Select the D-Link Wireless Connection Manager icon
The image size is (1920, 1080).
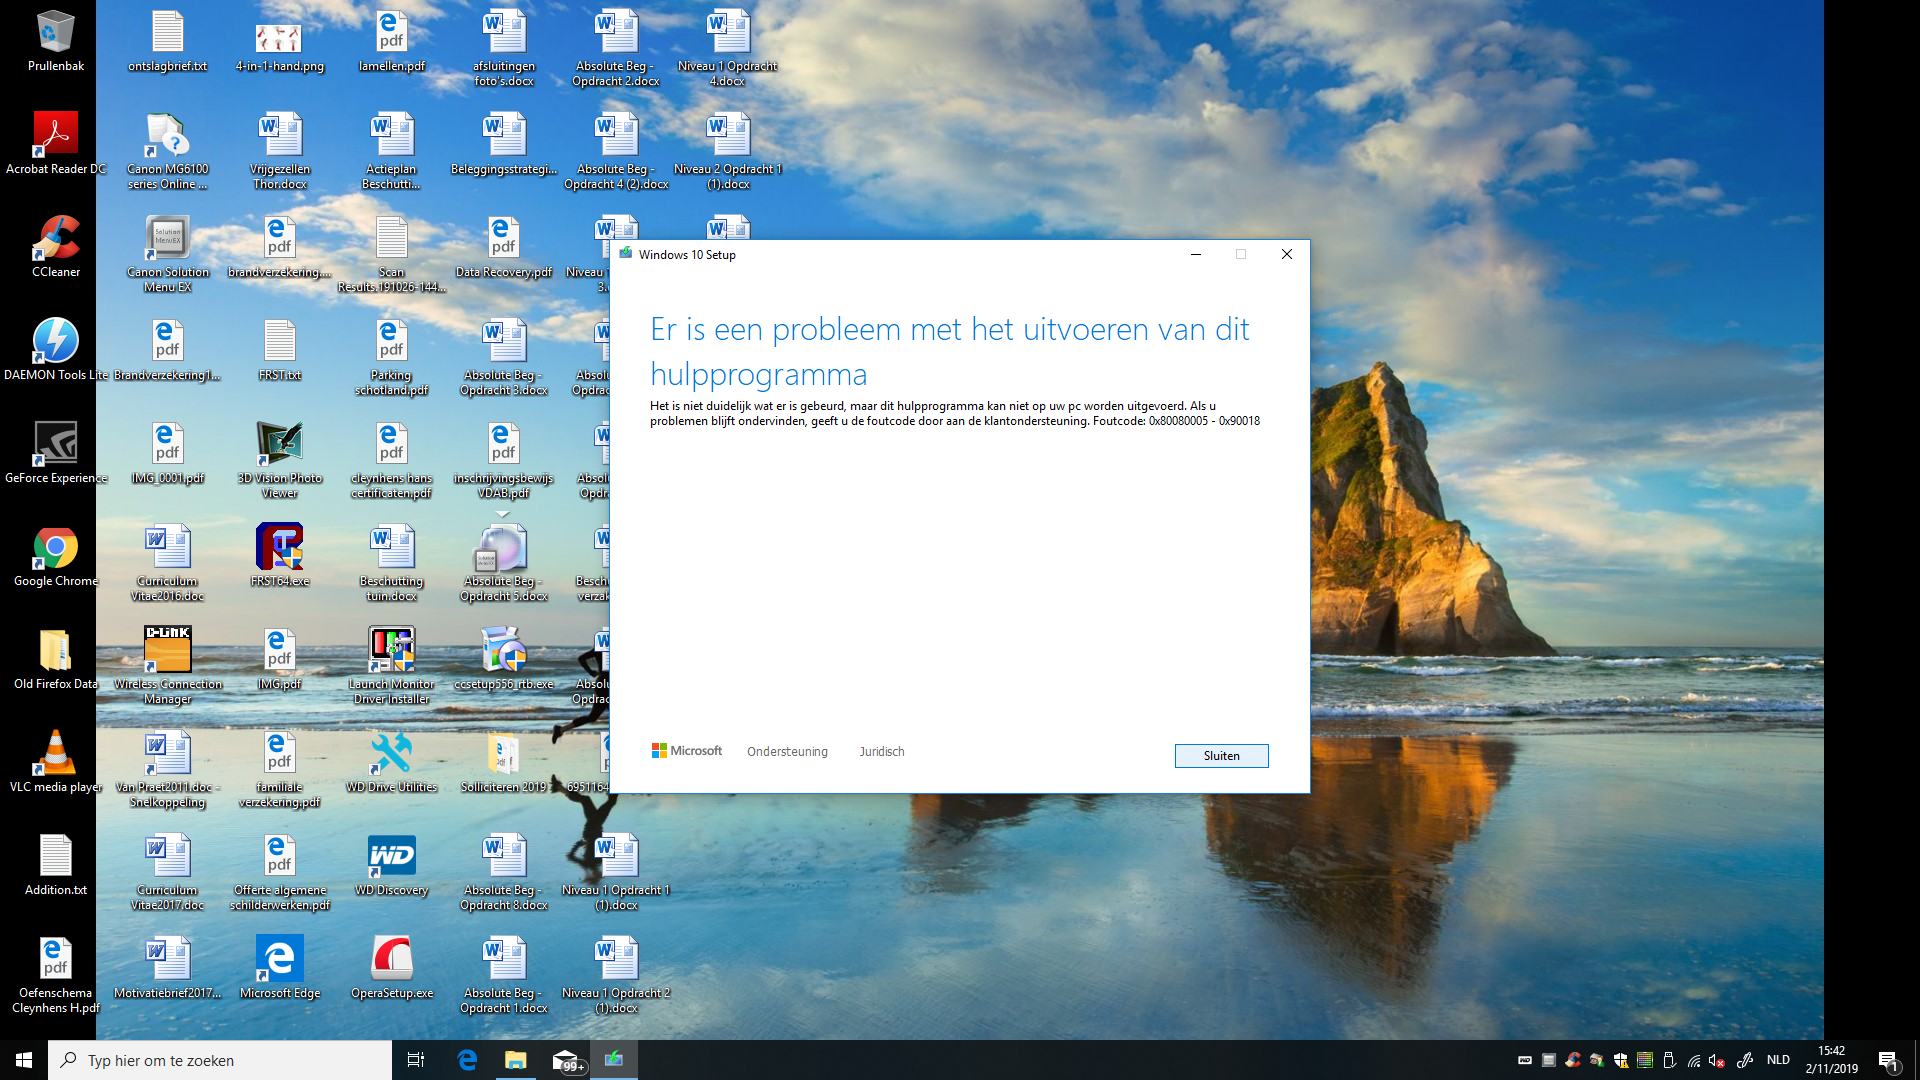168,666
